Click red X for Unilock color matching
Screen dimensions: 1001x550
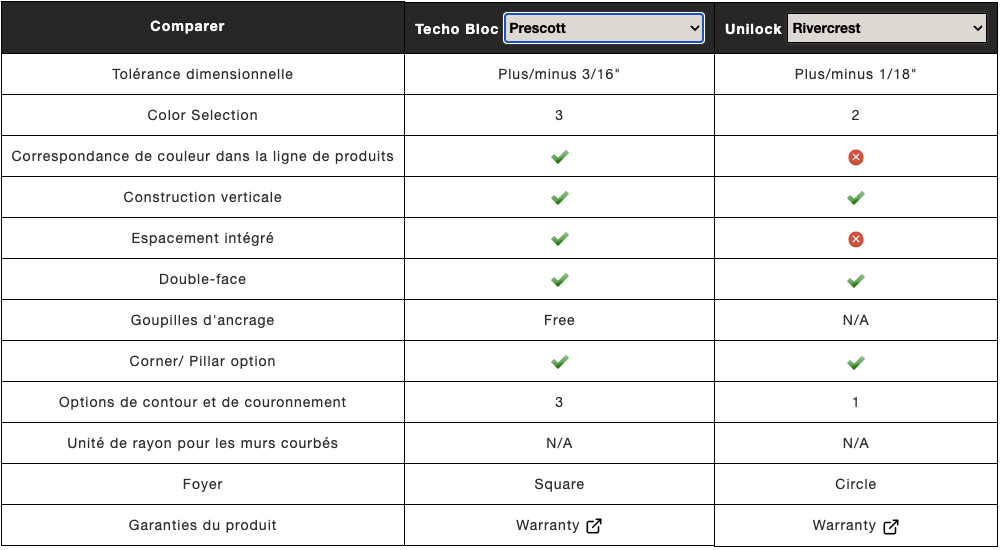tap(855, 157)
